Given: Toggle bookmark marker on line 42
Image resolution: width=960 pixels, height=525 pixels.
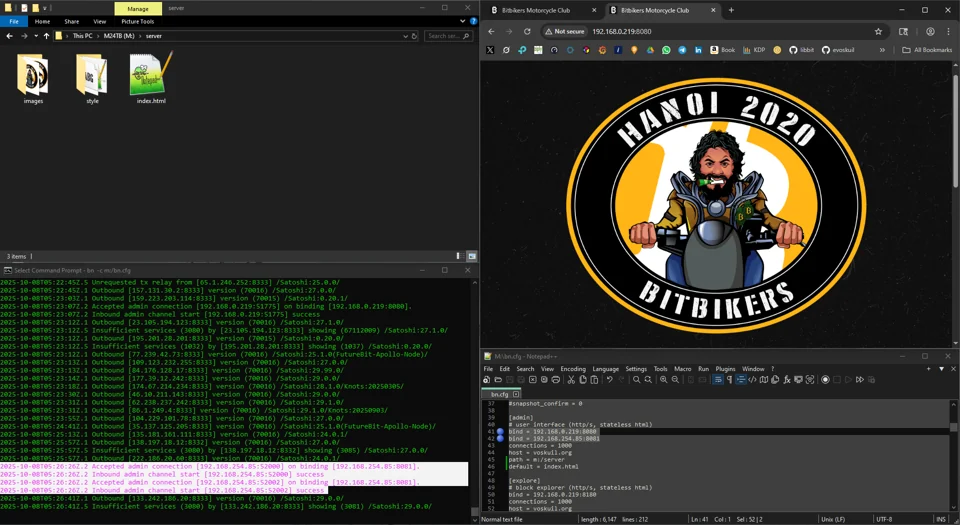Looking at the screenshot, I should click(x=500, y=439).
